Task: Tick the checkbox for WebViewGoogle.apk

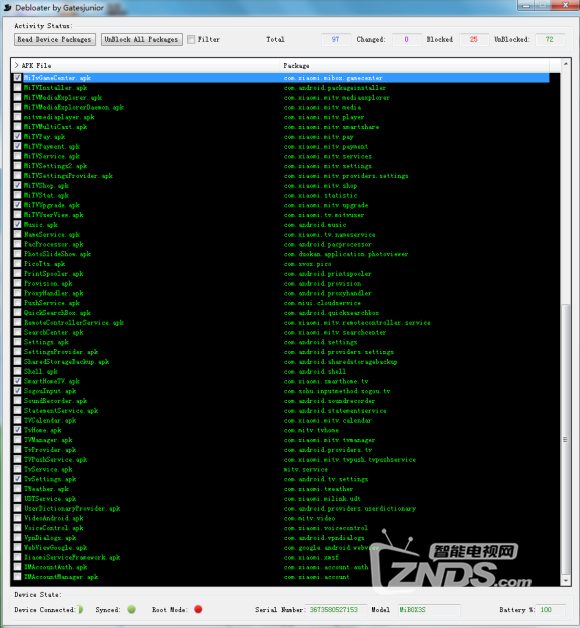Action: [x=18, y=547]
